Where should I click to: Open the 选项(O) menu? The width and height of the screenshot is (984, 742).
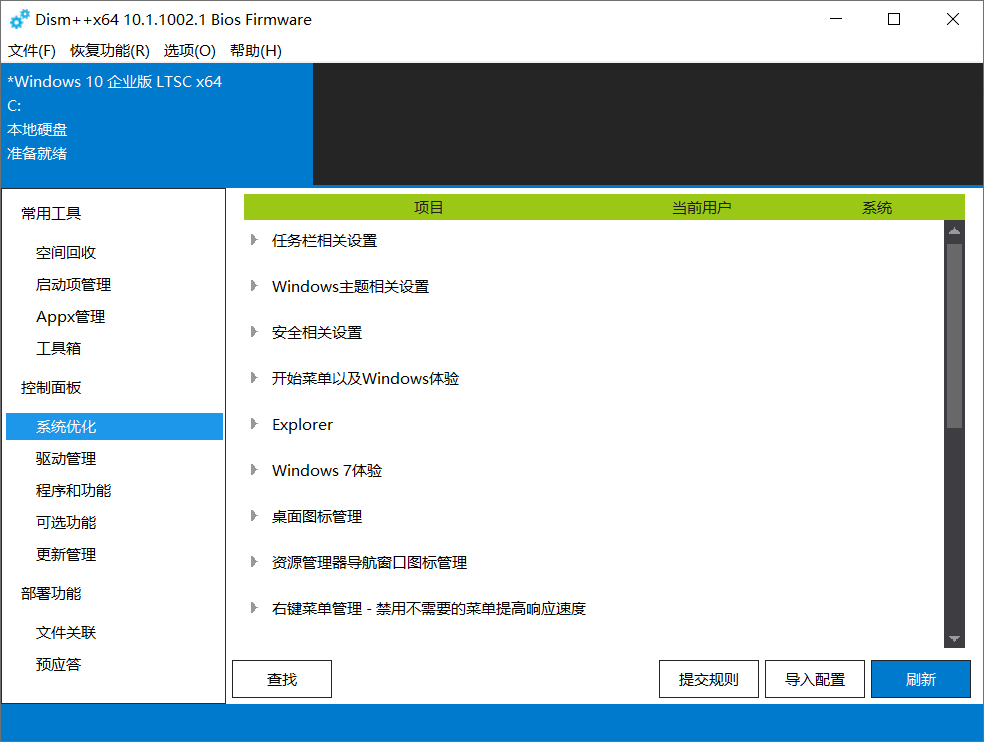[x=190, y=51]
